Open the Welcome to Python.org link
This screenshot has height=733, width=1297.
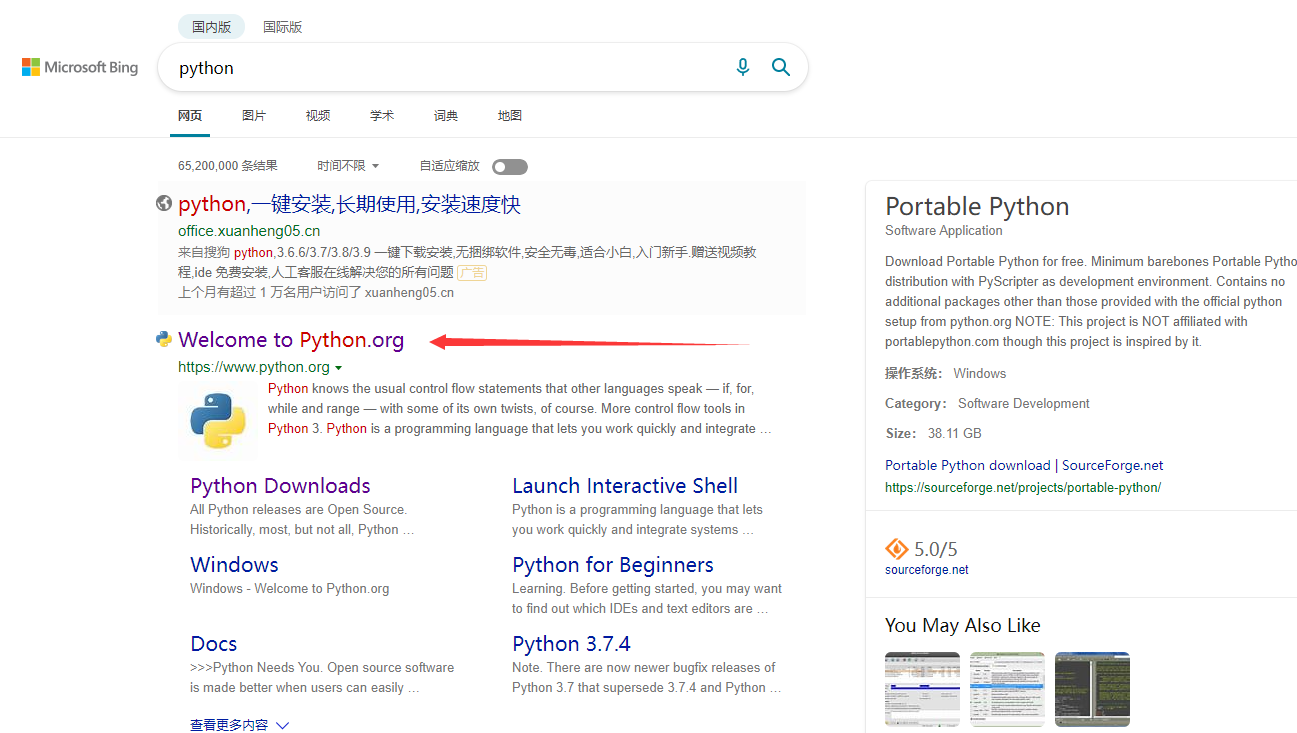(290, 339)
